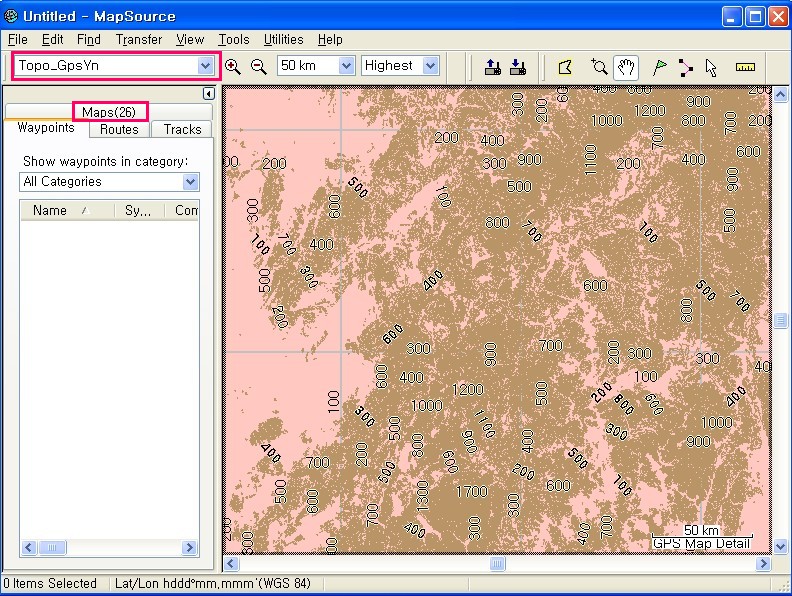The image size is (792, 596).
Task: Click the MapSource globe title icon
Action: point(11,16)
